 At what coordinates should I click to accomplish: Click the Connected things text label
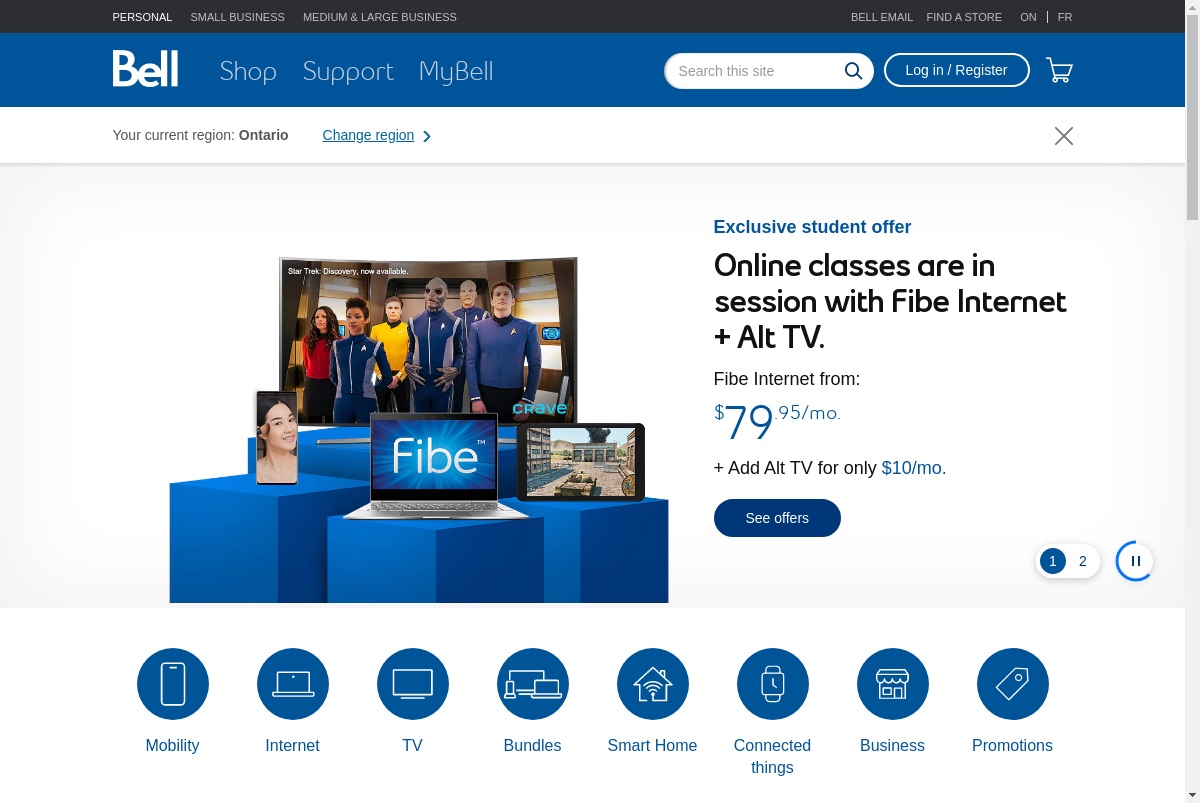(x=772, y=756)
